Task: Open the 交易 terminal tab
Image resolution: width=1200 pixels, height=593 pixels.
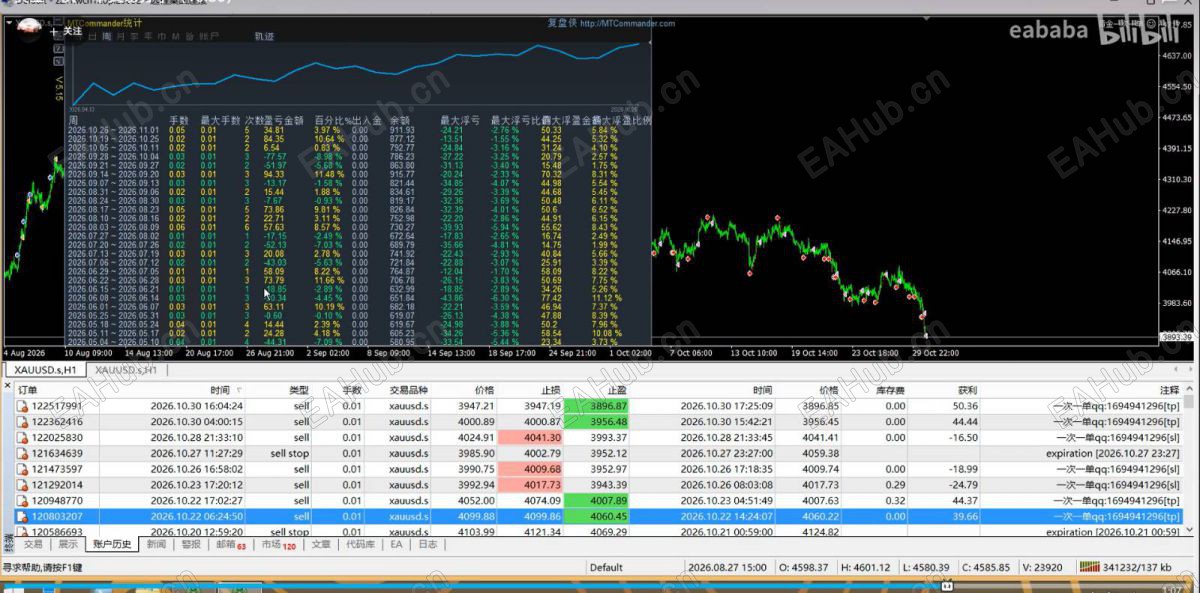Action: point(33,545)
